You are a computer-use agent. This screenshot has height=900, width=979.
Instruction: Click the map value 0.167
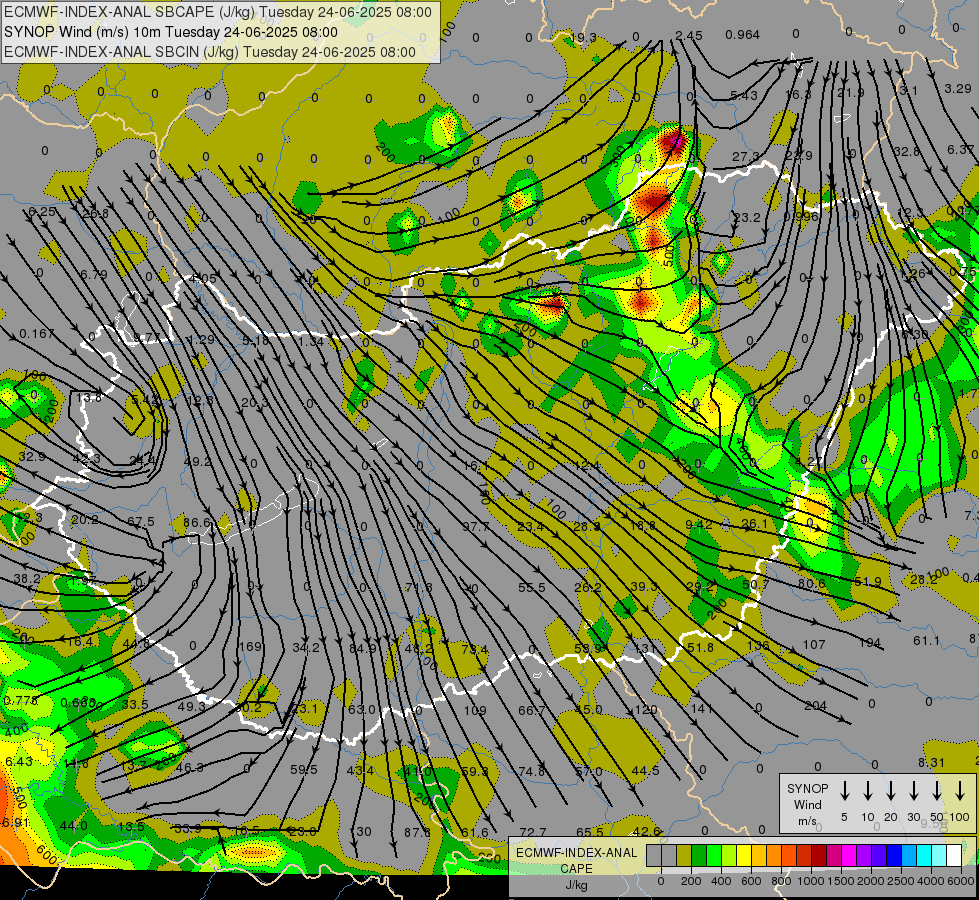tap(37, 334)
